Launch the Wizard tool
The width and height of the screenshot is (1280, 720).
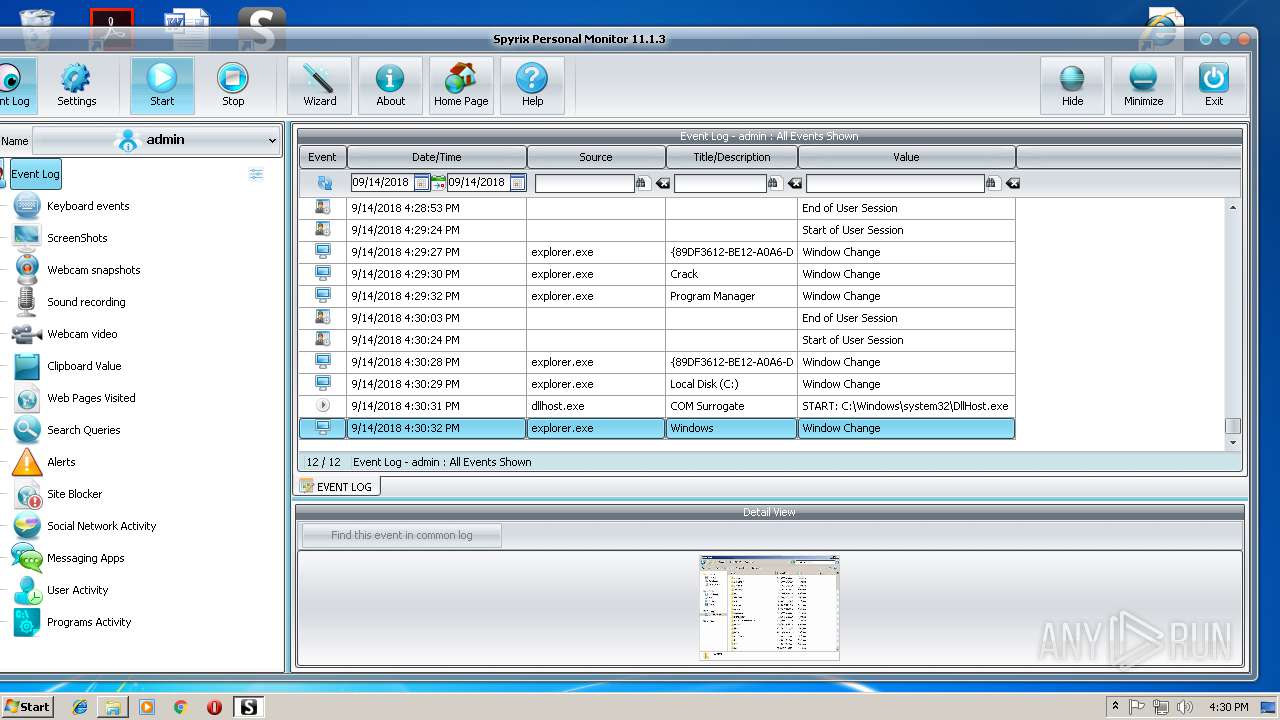(319, 85)
